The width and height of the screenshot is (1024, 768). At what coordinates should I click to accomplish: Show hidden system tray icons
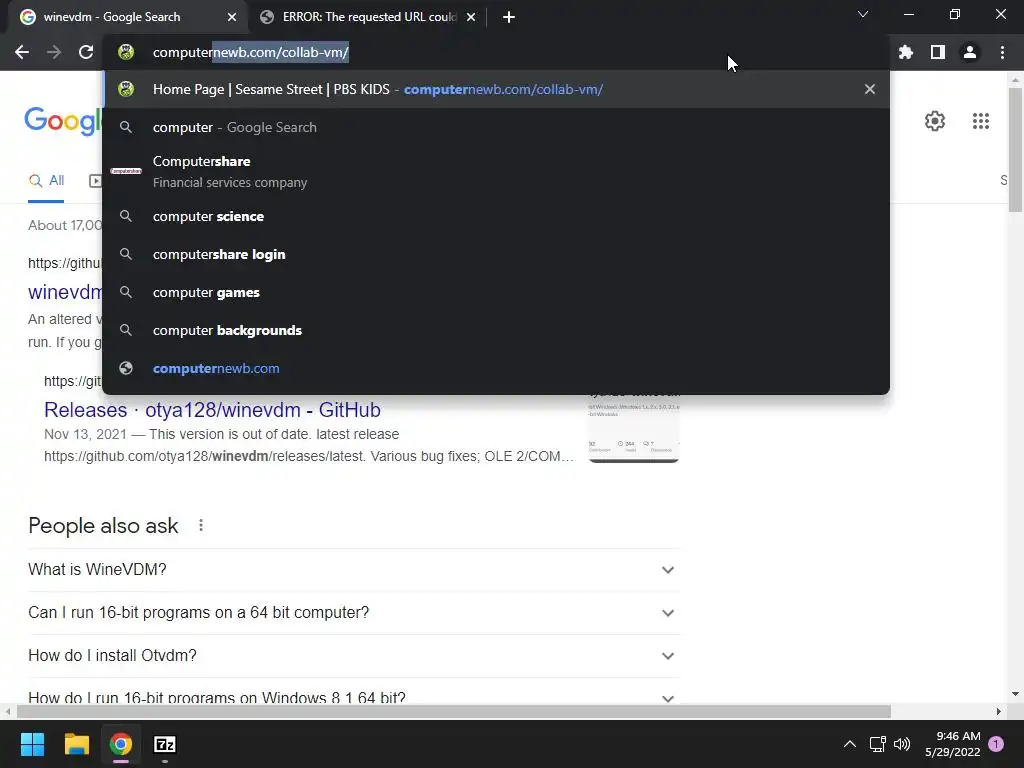(x=849, y=744)
